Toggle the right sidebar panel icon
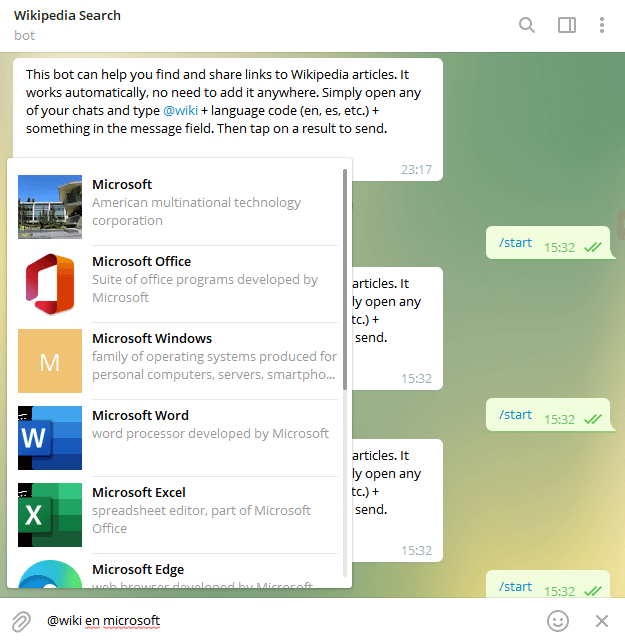 567,25
